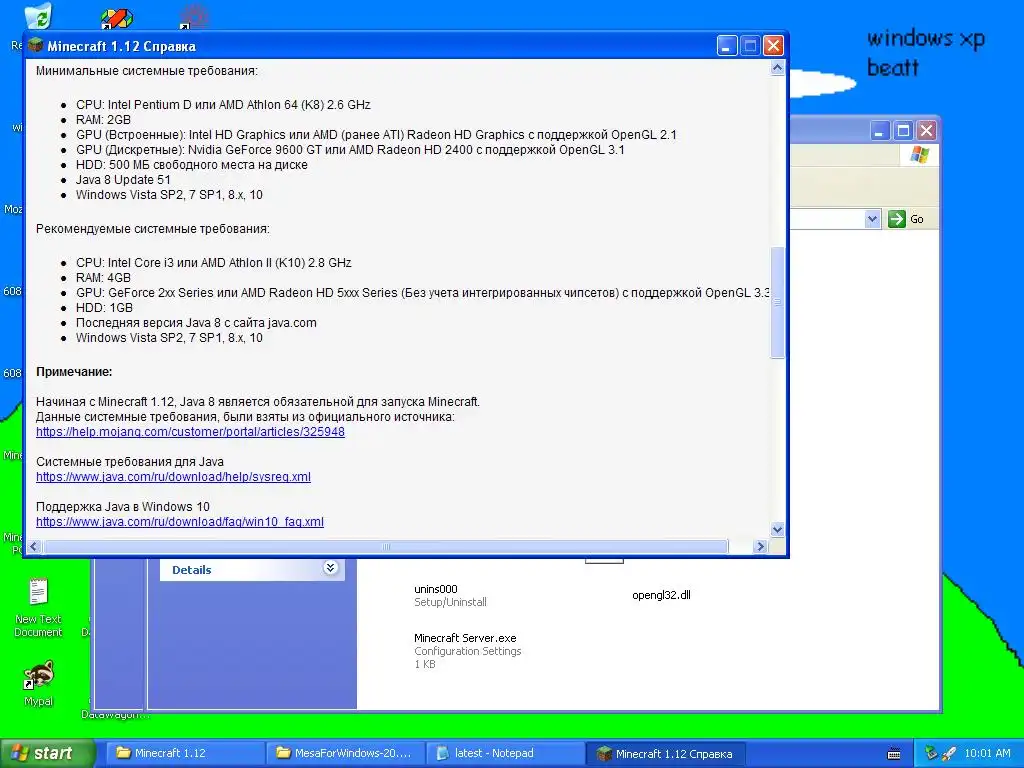1024x768 pixels.
Task: Open the help.mojang.com articles link
Action: (x=190, y=432)
